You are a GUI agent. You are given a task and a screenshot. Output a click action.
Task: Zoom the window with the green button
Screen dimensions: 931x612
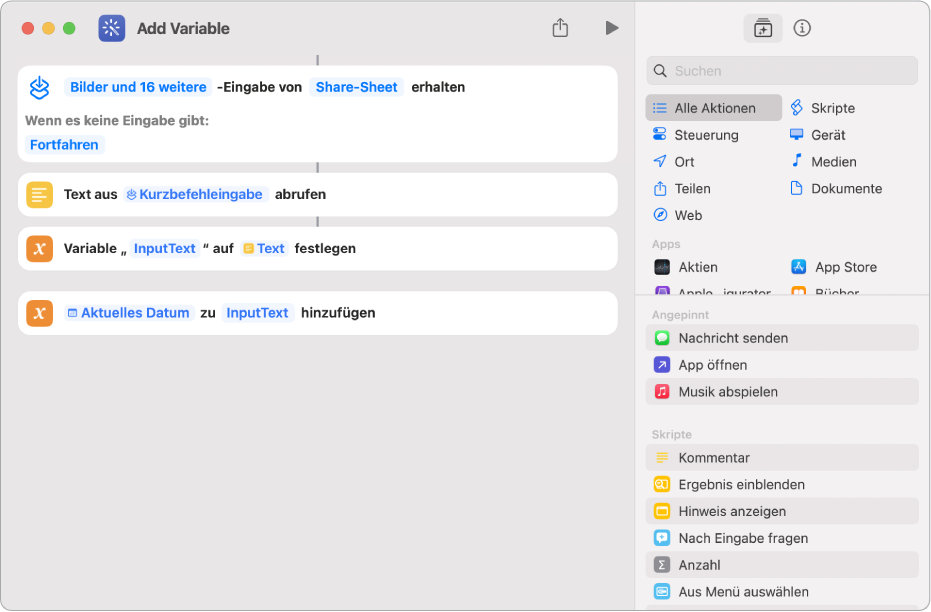click(x=69, y=28)
